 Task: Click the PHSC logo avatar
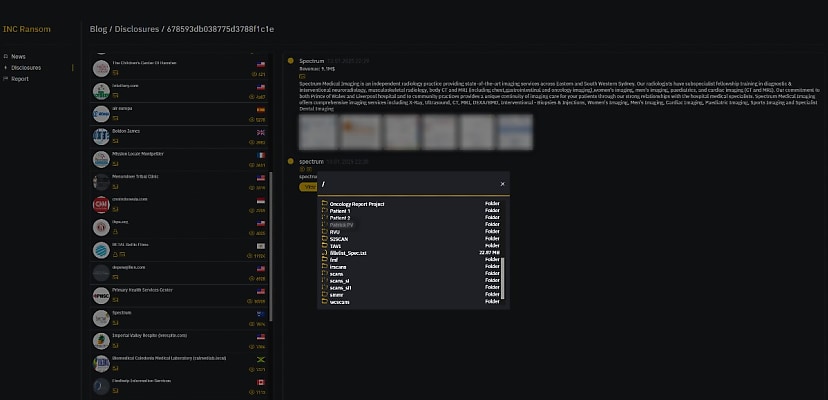coord(101,295)
